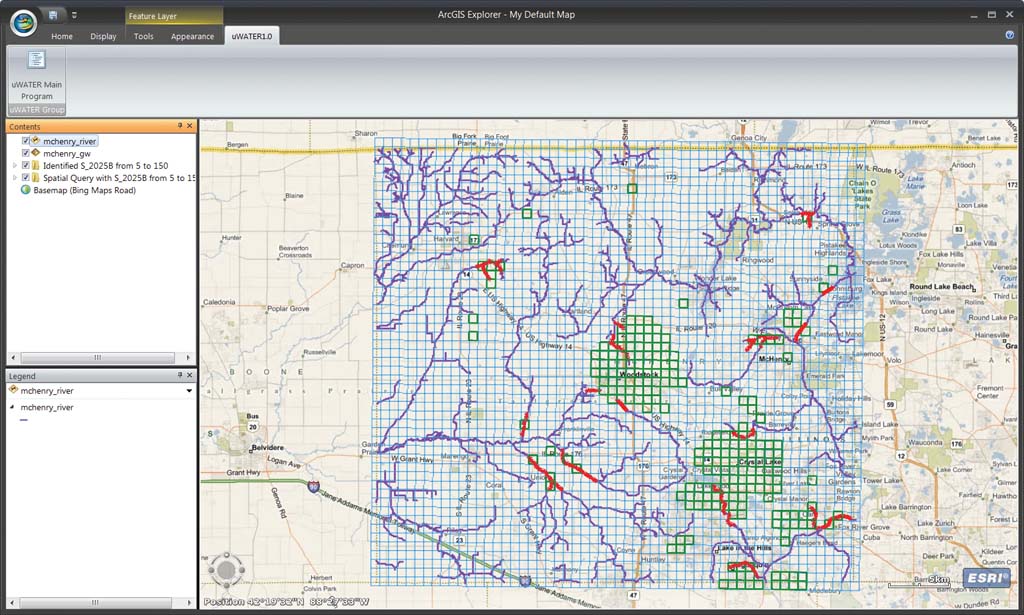Click the Feature Layer contextual tab header
Screen dimensions: 1024x615
tap(174, 16)
